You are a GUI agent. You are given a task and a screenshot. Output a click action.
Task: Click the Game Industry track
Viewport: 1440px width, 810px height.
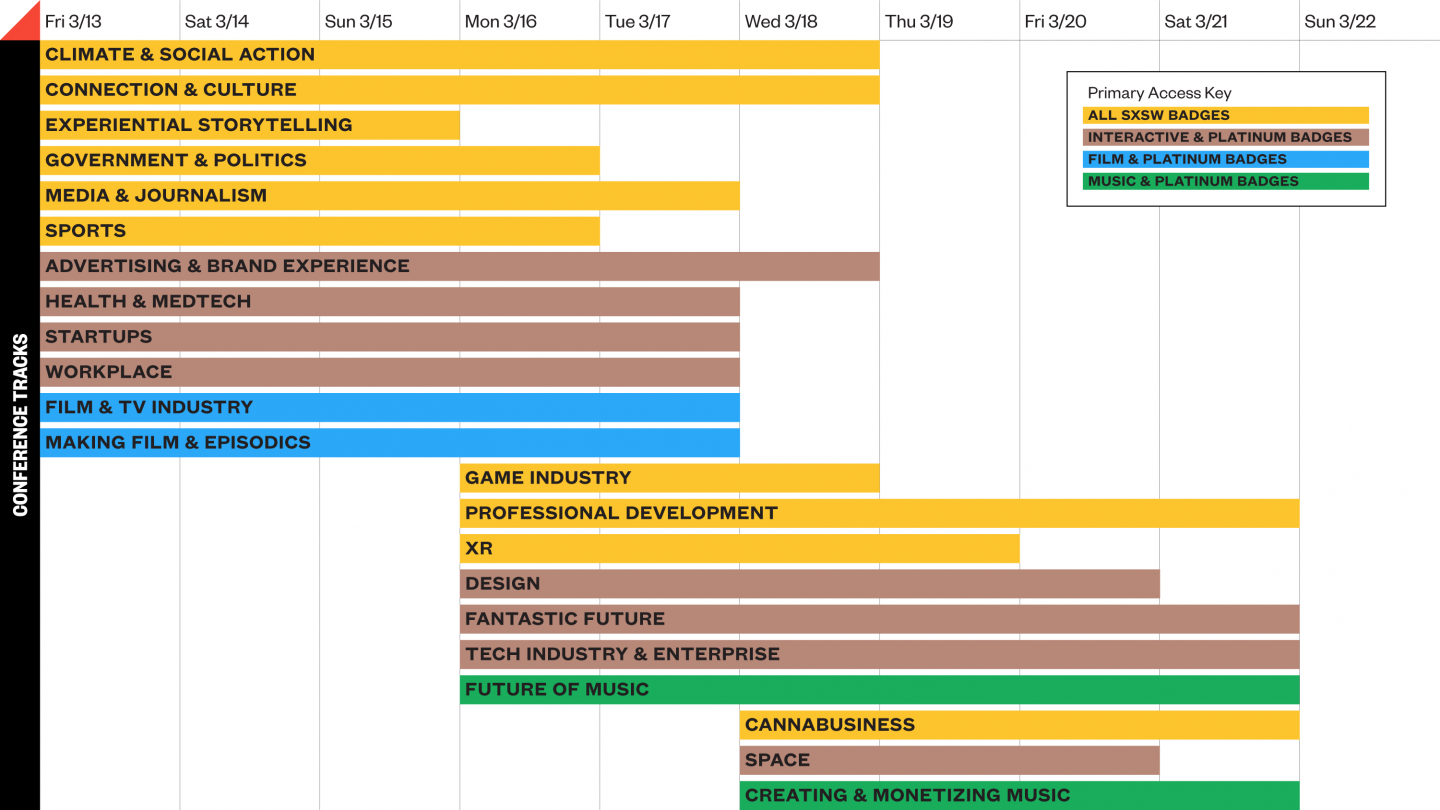[669, 478]
